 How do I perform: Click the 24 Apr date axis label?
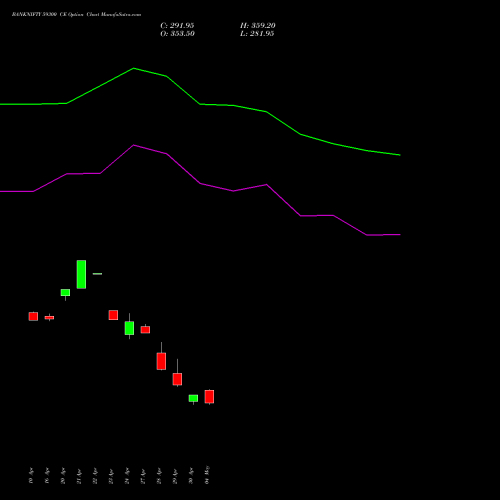pyautogui.click(x=127, y=476)
